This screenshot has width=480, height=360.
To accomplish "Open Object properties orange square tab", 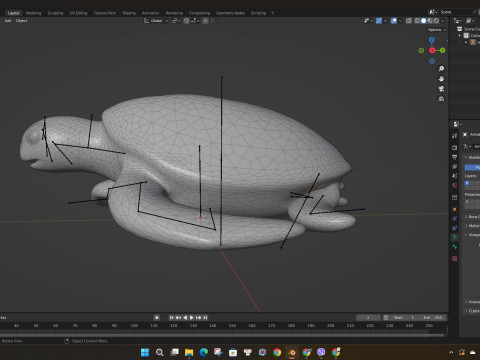I will tap(455, 209).
